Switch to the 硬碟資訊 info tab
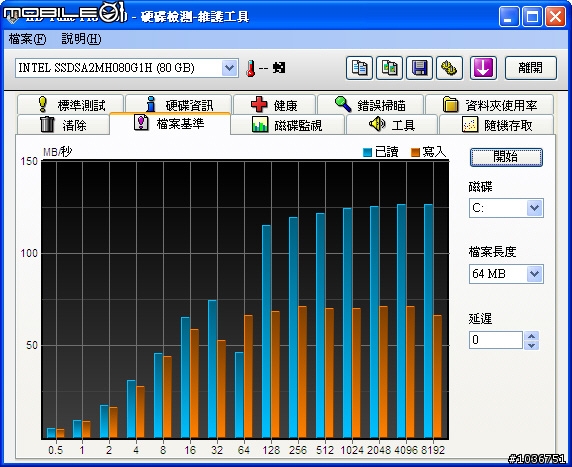The image size is (572, 467). click(178, 105)
